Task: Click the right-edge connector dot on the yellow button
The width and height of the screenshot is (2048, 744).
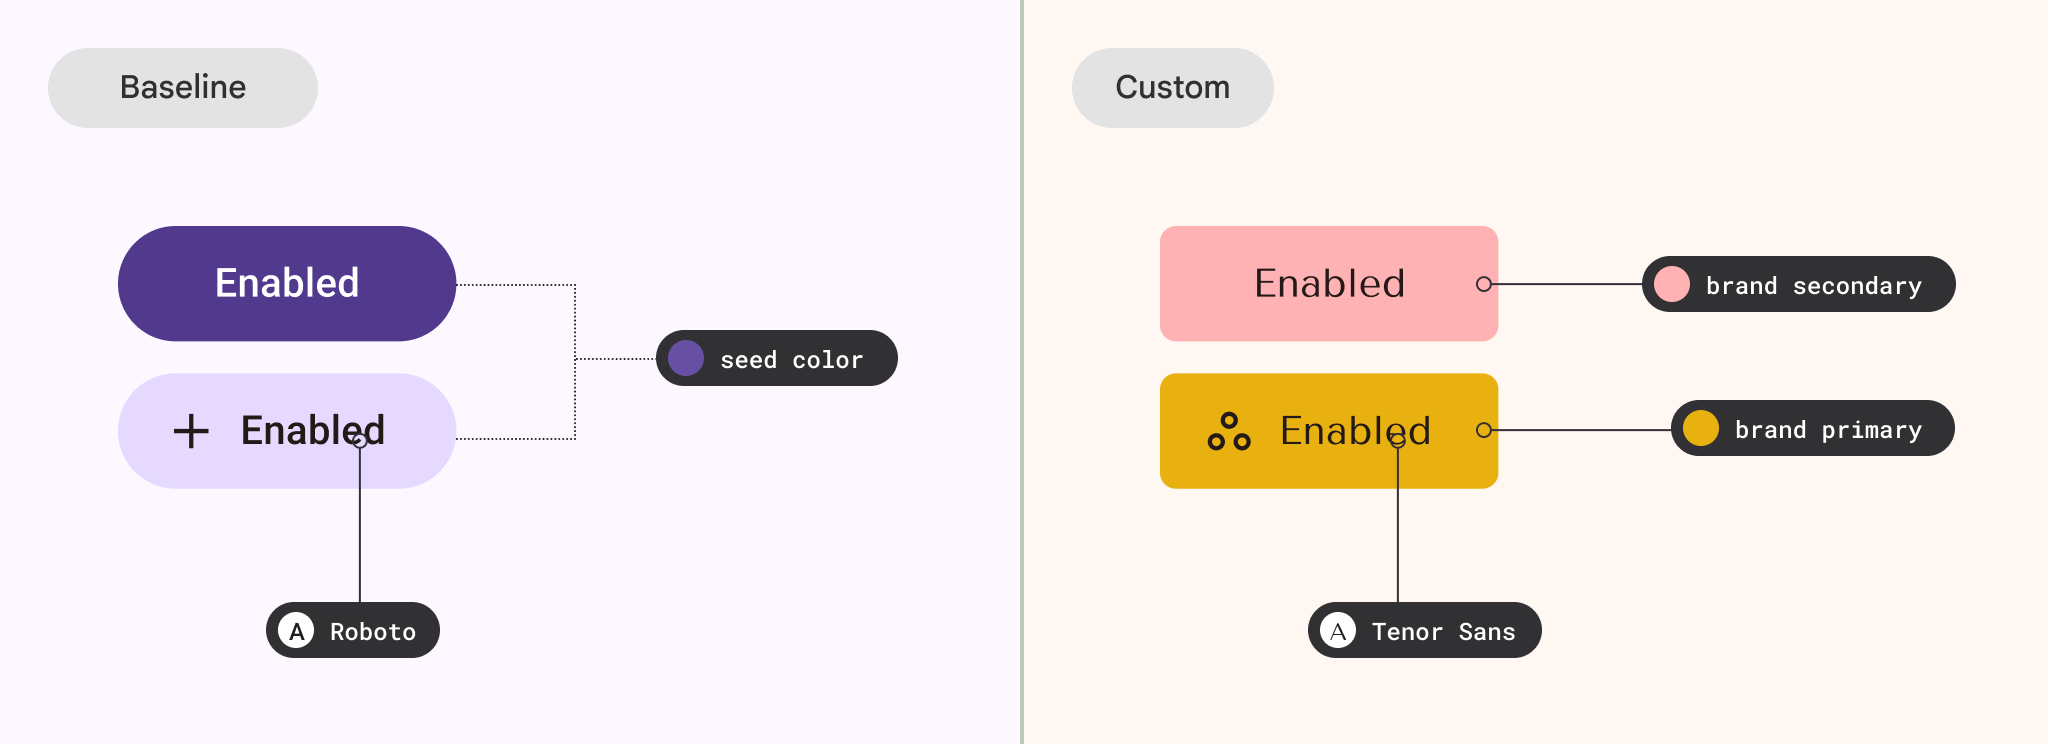Action: point(1484,430)
